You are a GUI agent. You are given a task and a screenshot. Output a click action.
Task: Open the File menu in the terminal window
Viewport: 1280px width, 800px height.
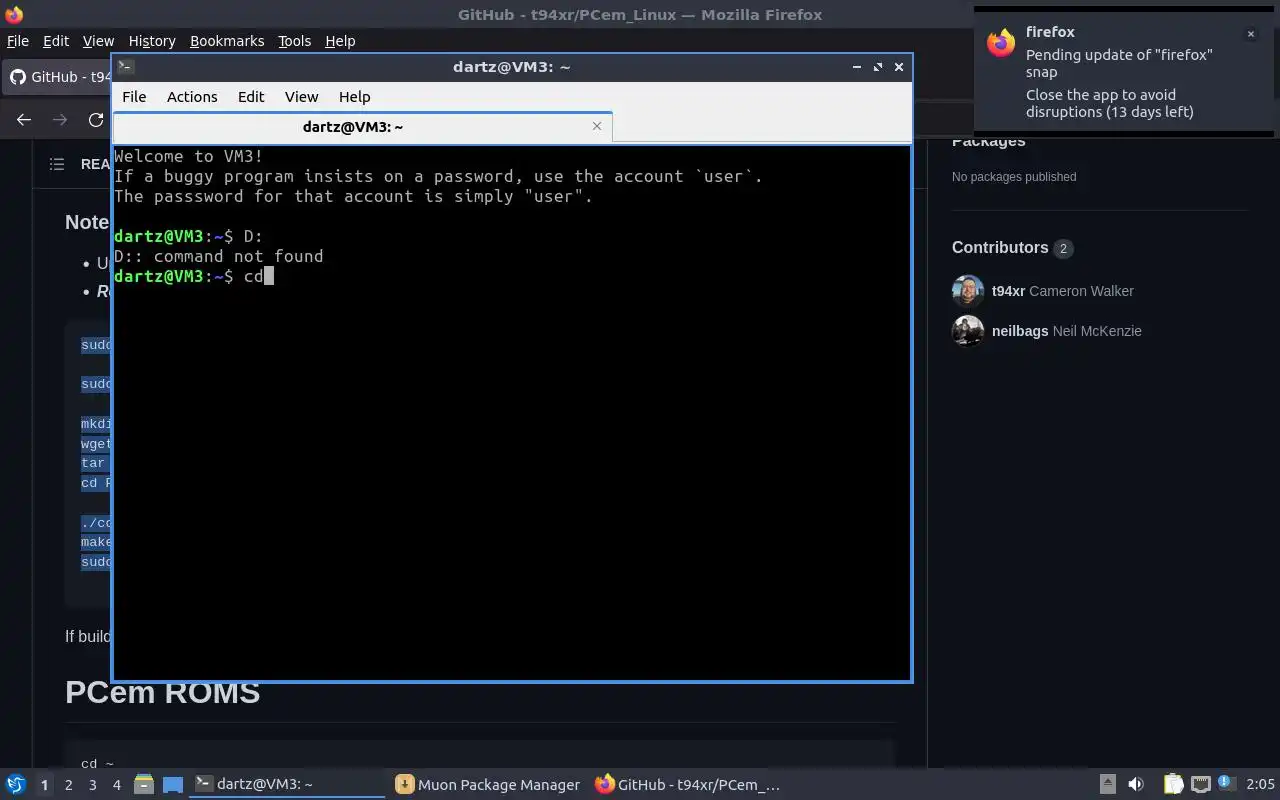click(134, 97)
